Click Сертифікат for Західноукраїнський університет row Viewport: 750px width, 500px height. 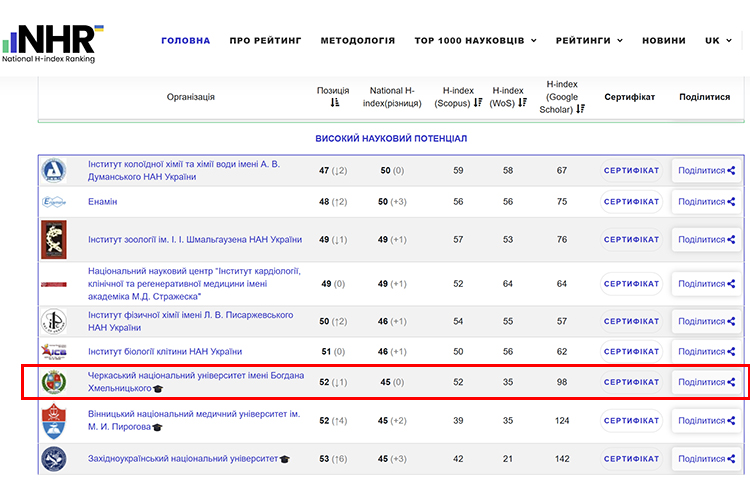(631, 459)
